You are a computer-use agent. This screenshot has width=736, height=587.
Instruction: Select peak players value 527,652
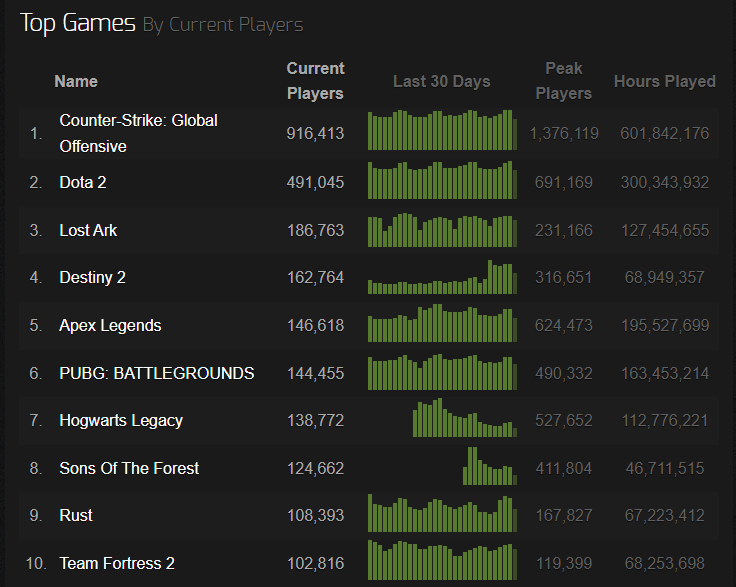click(564, 420)
